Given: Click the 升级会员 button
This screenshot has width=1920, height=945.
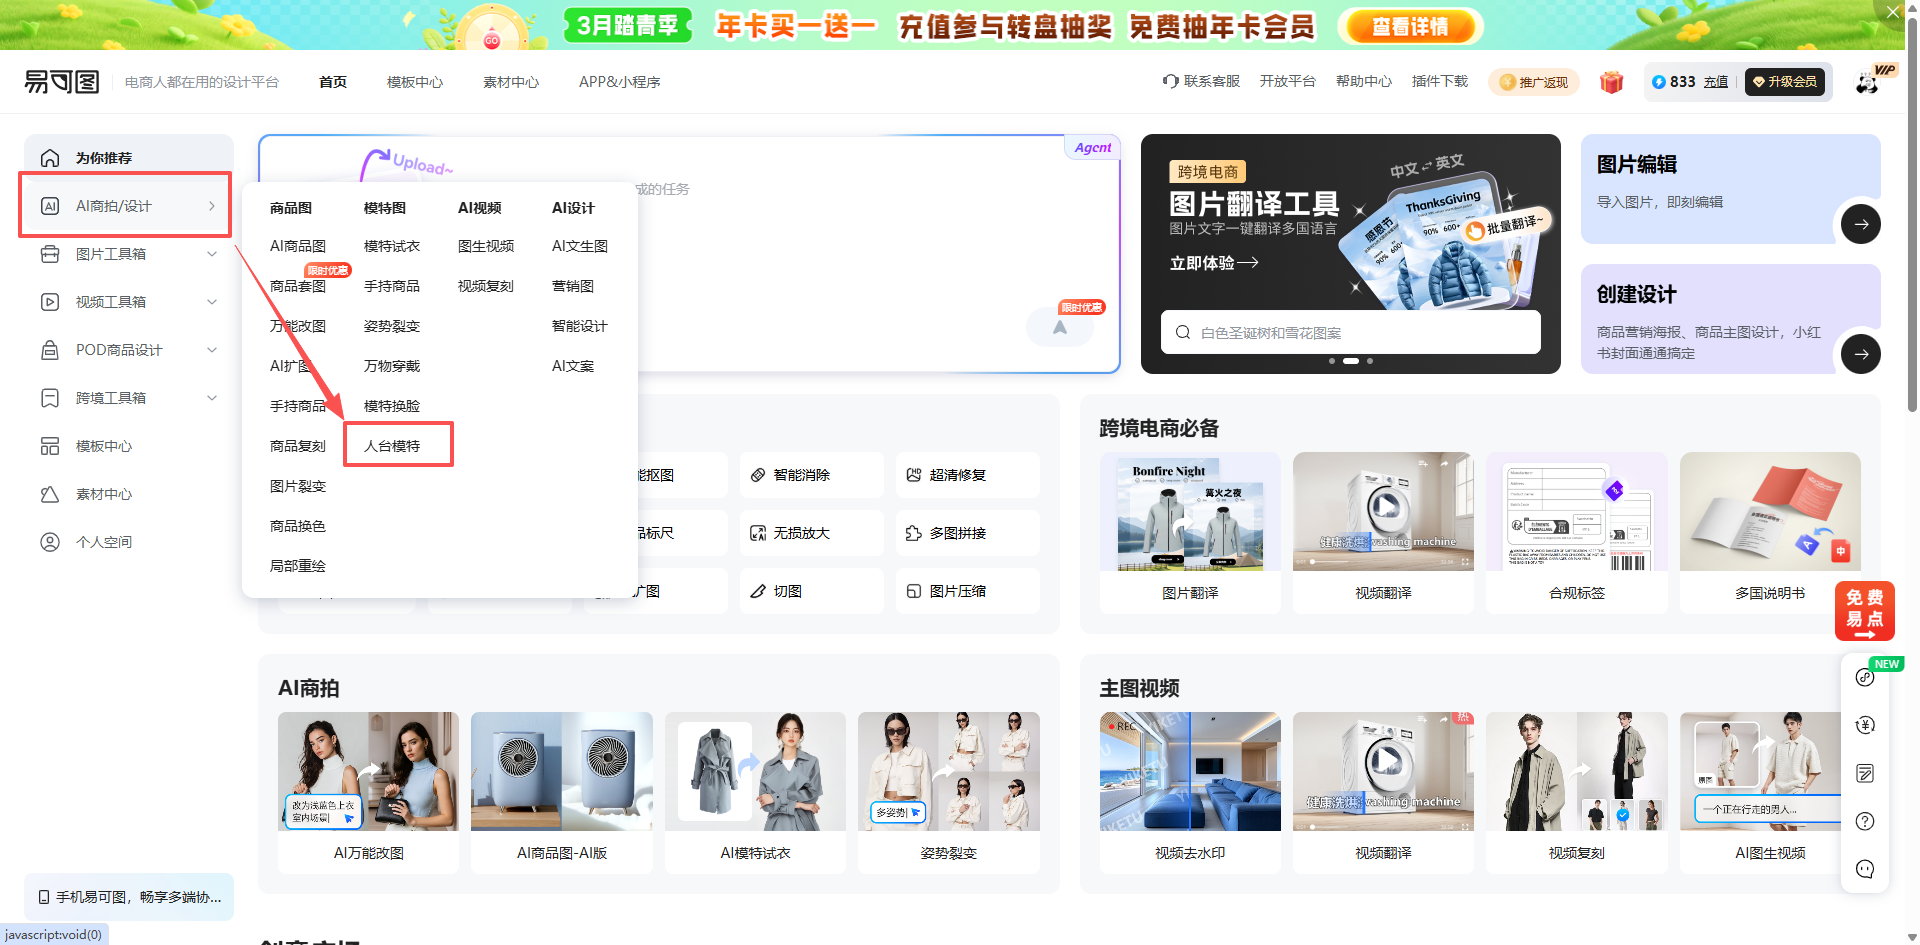Looking at the screenshot, I should 1786,82.
